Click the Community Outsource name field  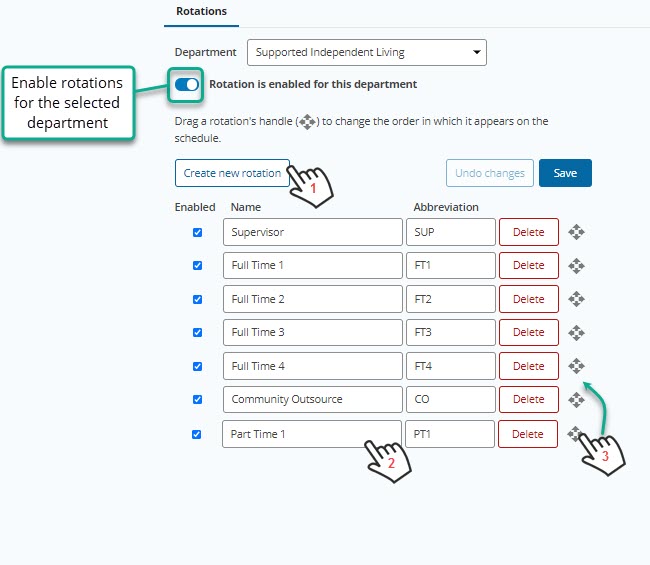tap(313, 399)
